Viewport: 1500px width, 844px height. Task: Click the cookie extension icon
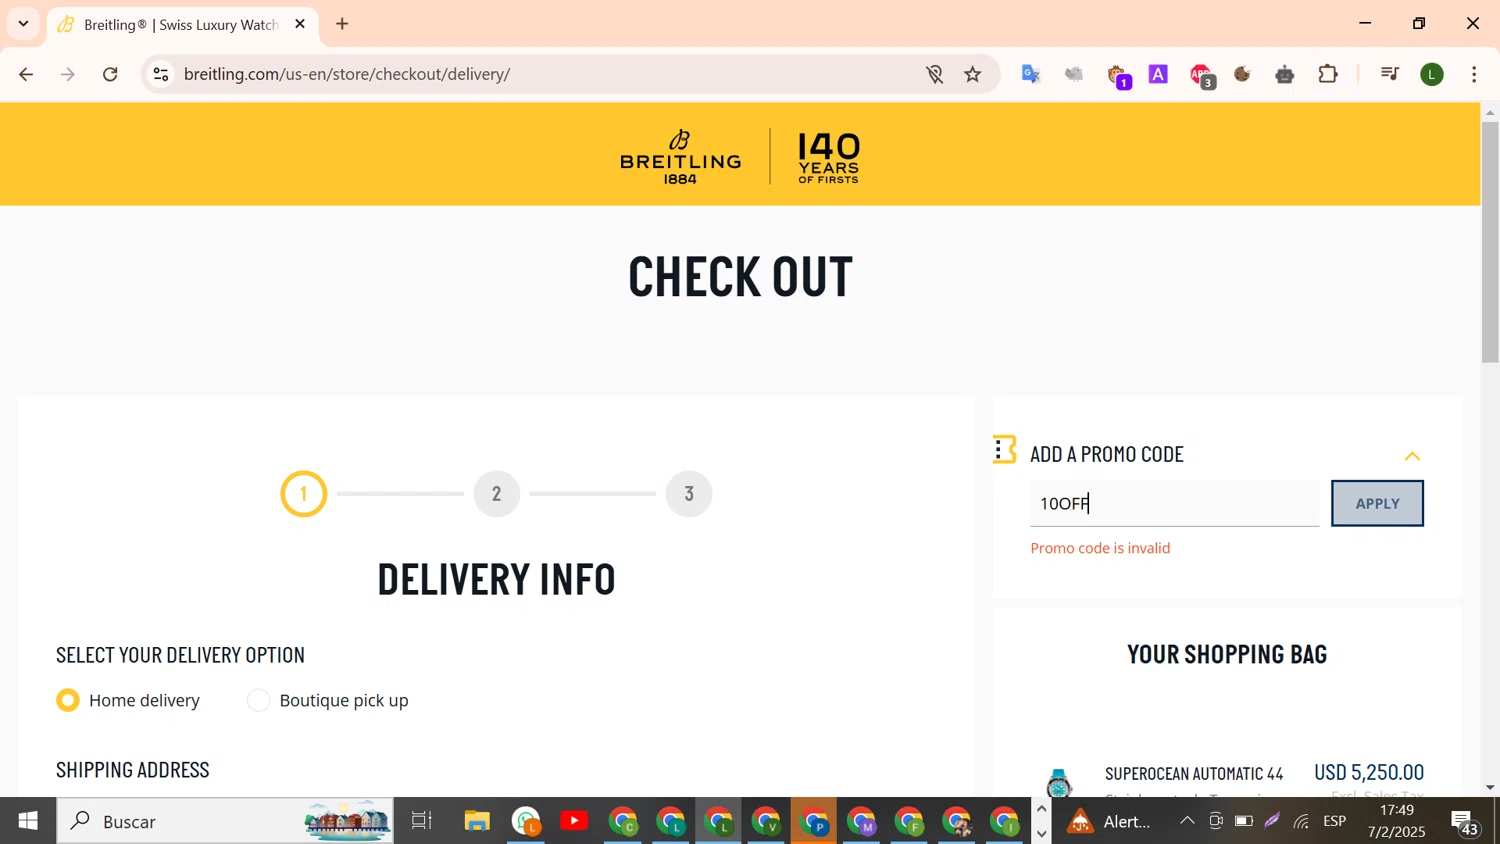[x=1243, y=74]
